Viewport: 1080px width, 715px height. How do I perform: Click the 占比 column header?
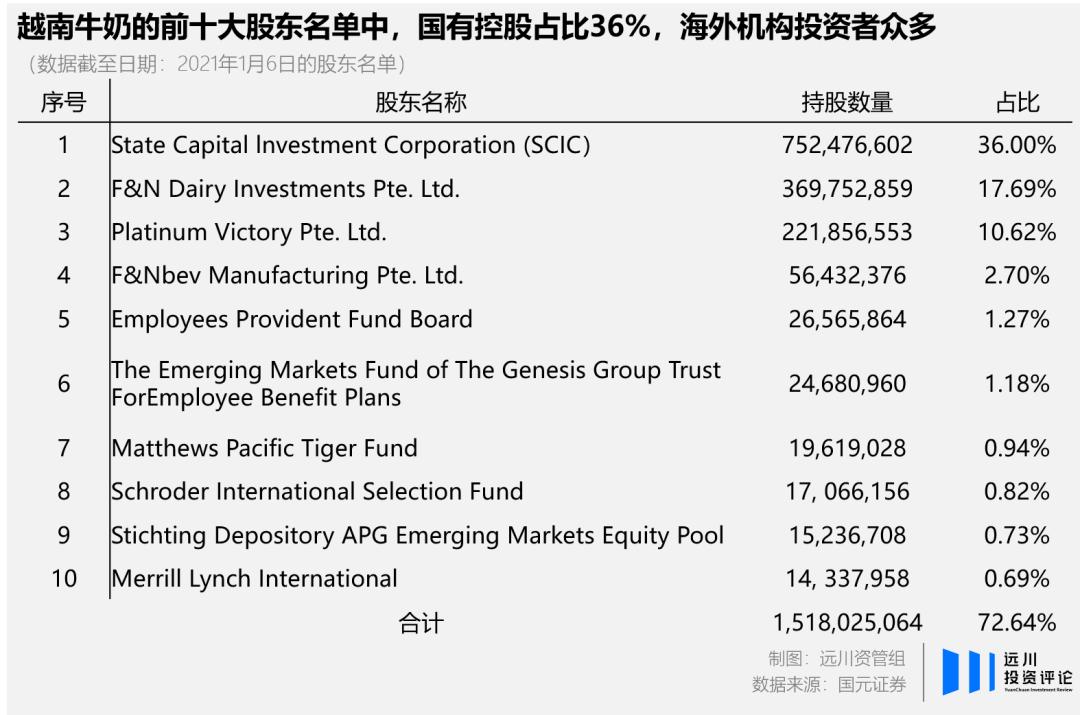(x=1016, y=102)
